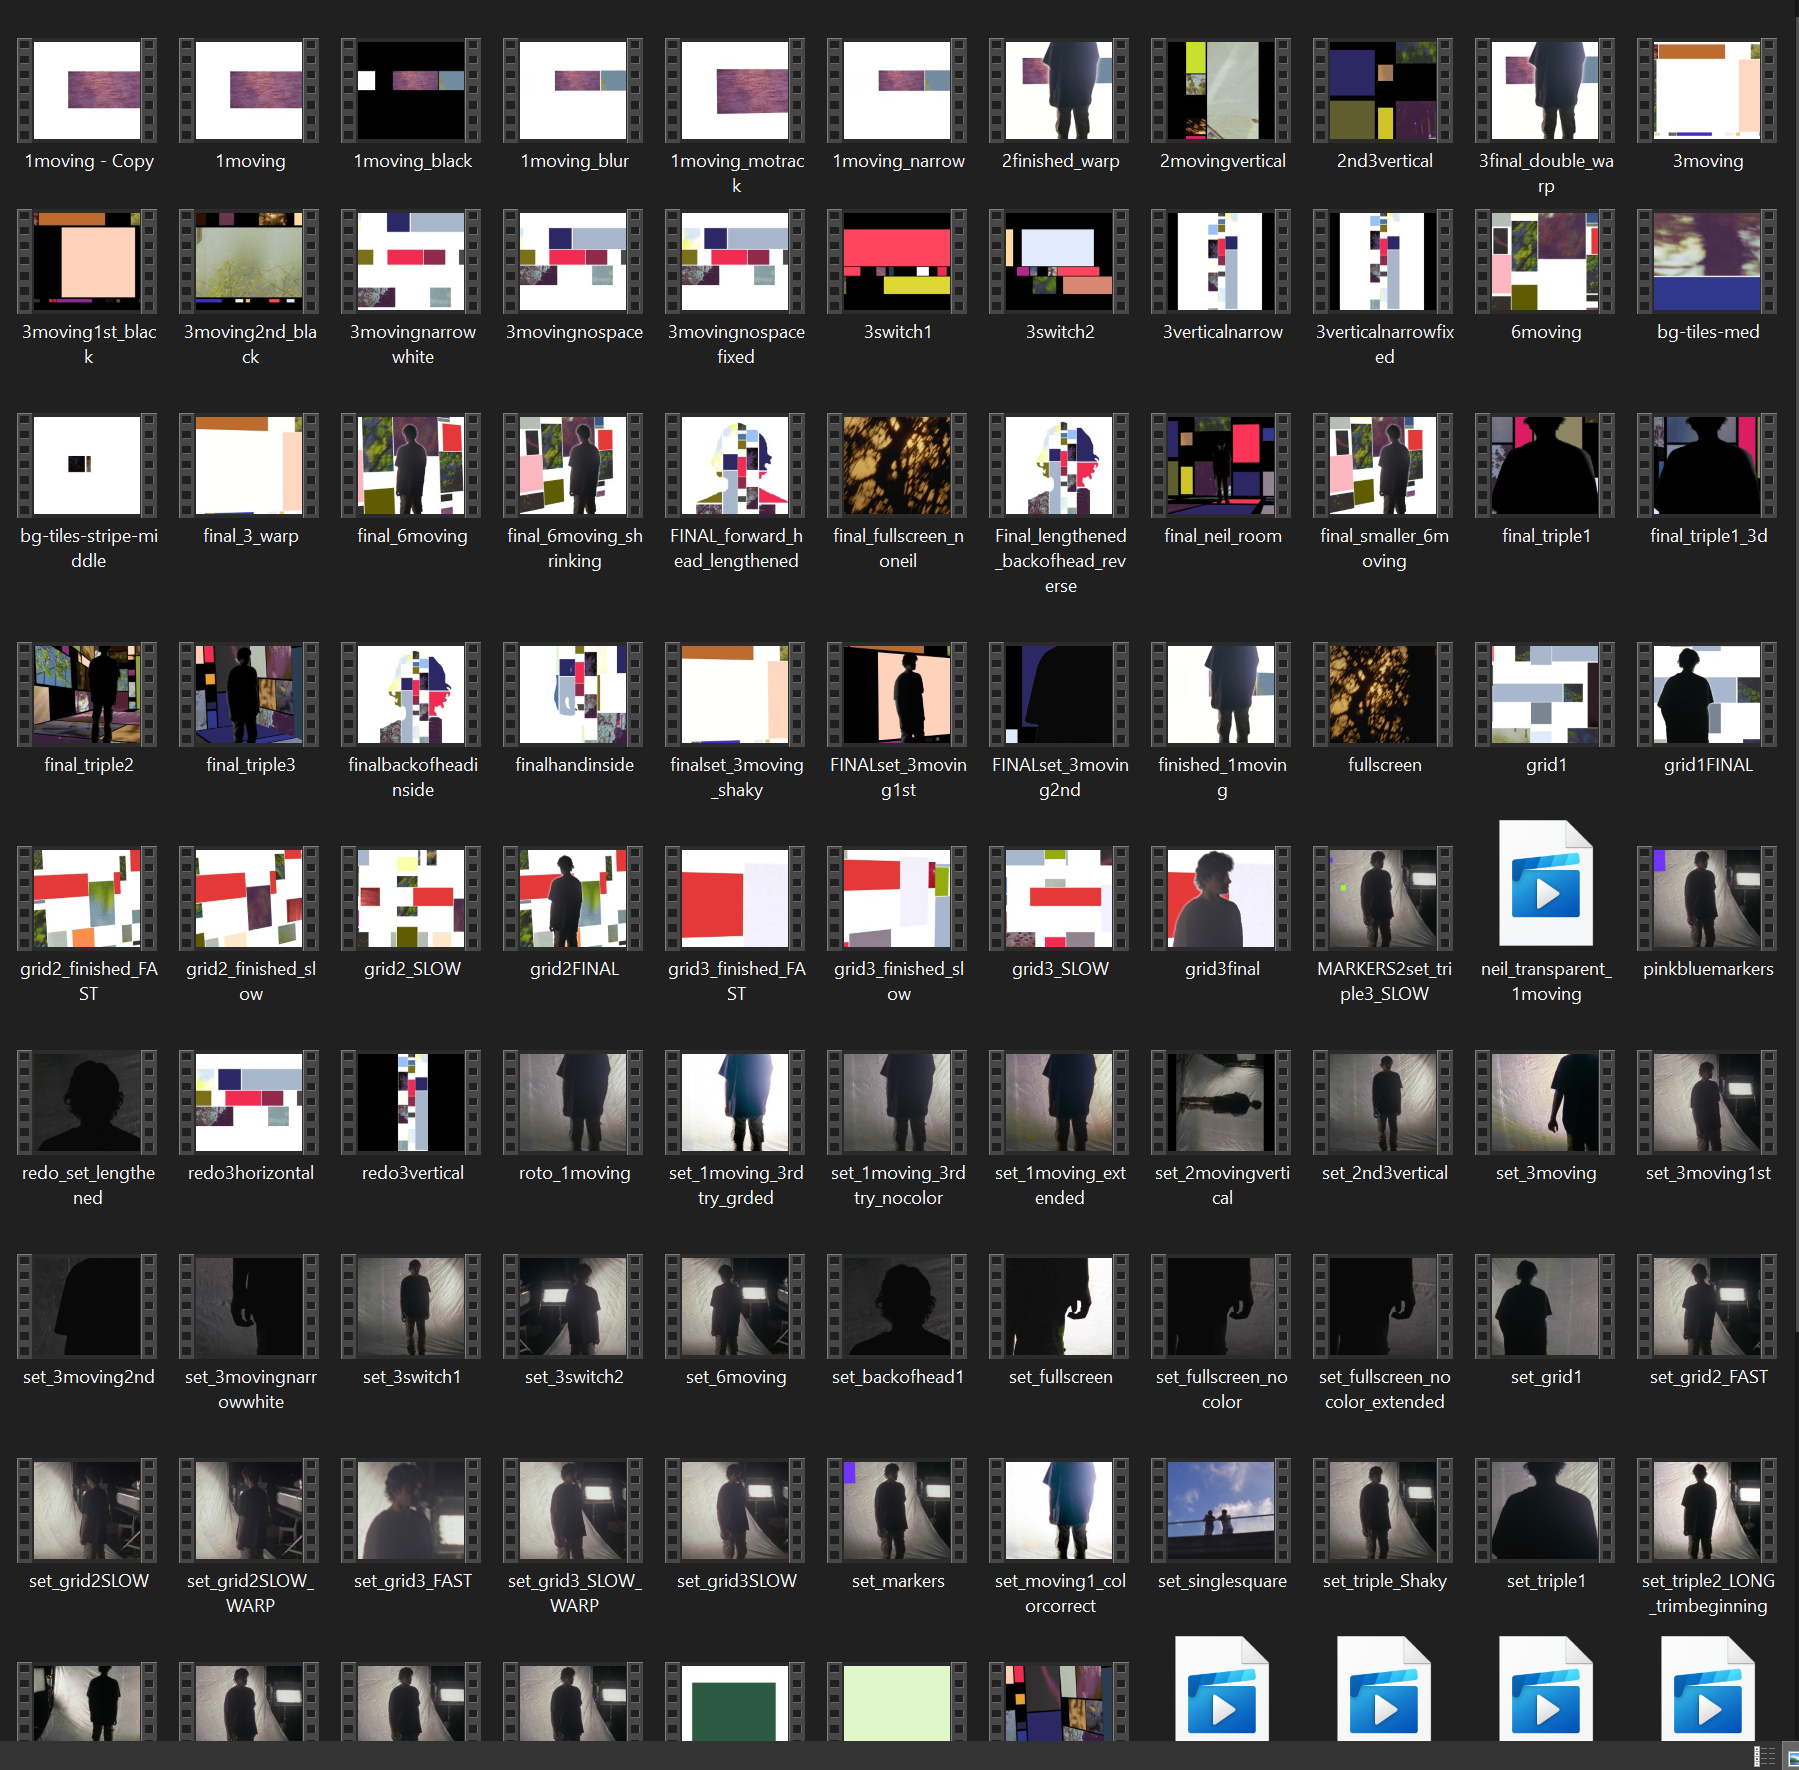Click the file name "3moving"

[1708, 161]
